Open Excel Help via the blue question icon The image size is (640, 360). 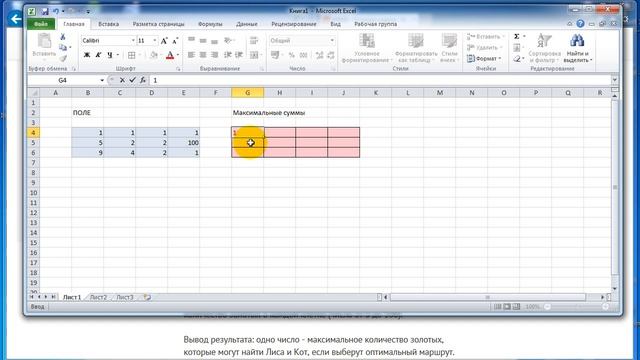(x=580, y=24)
